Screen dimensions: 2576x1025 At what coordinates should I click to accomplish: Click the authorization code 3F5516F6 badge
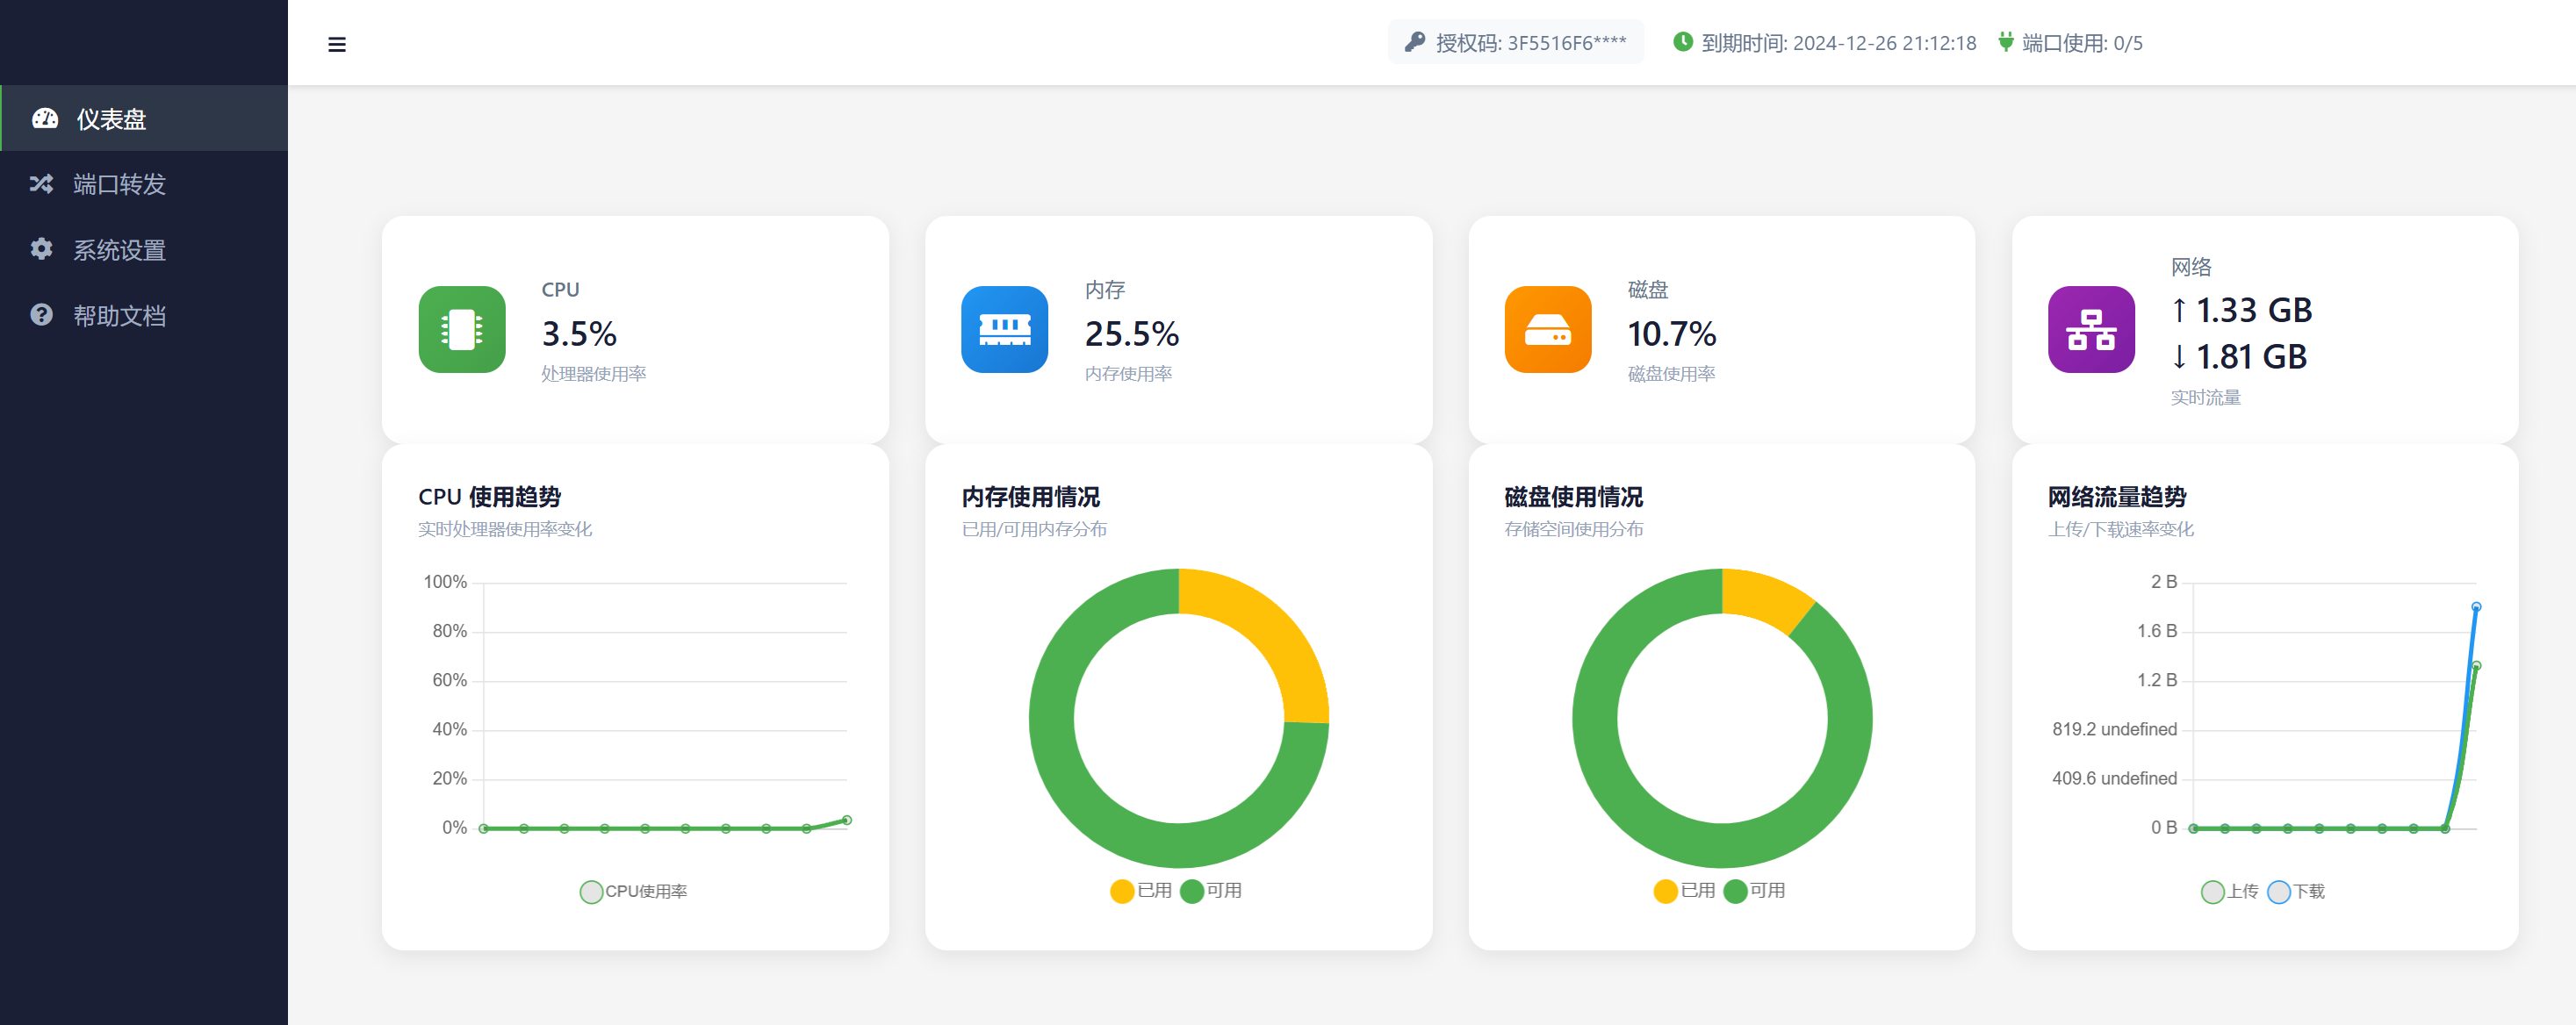[1515, 42]
